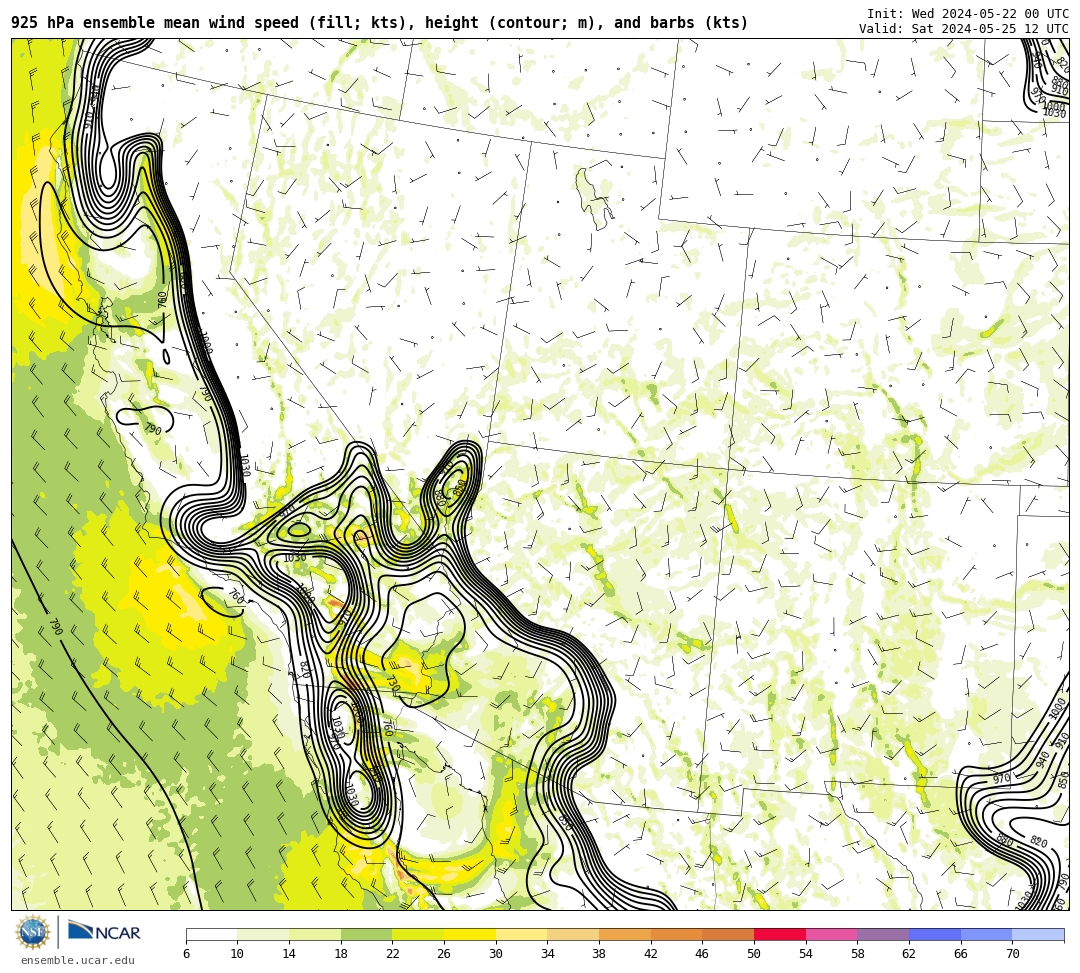Click the colorbar tick label 10

(238, 954)
